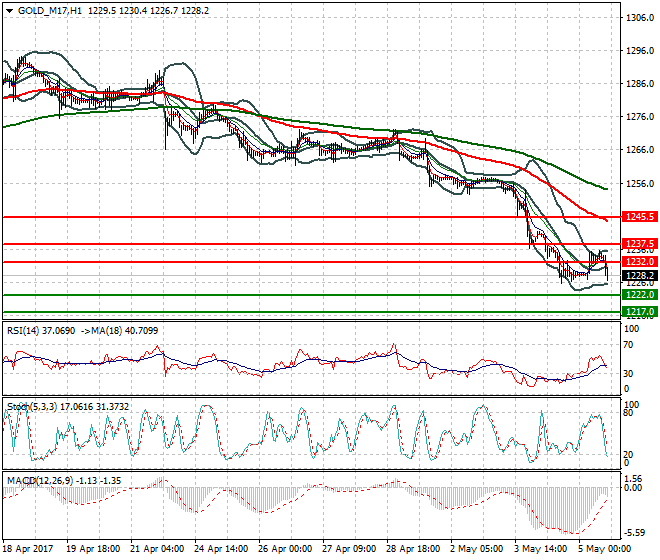Click the MACD scale value -5.59
The image size is (660, 560).
634,533
